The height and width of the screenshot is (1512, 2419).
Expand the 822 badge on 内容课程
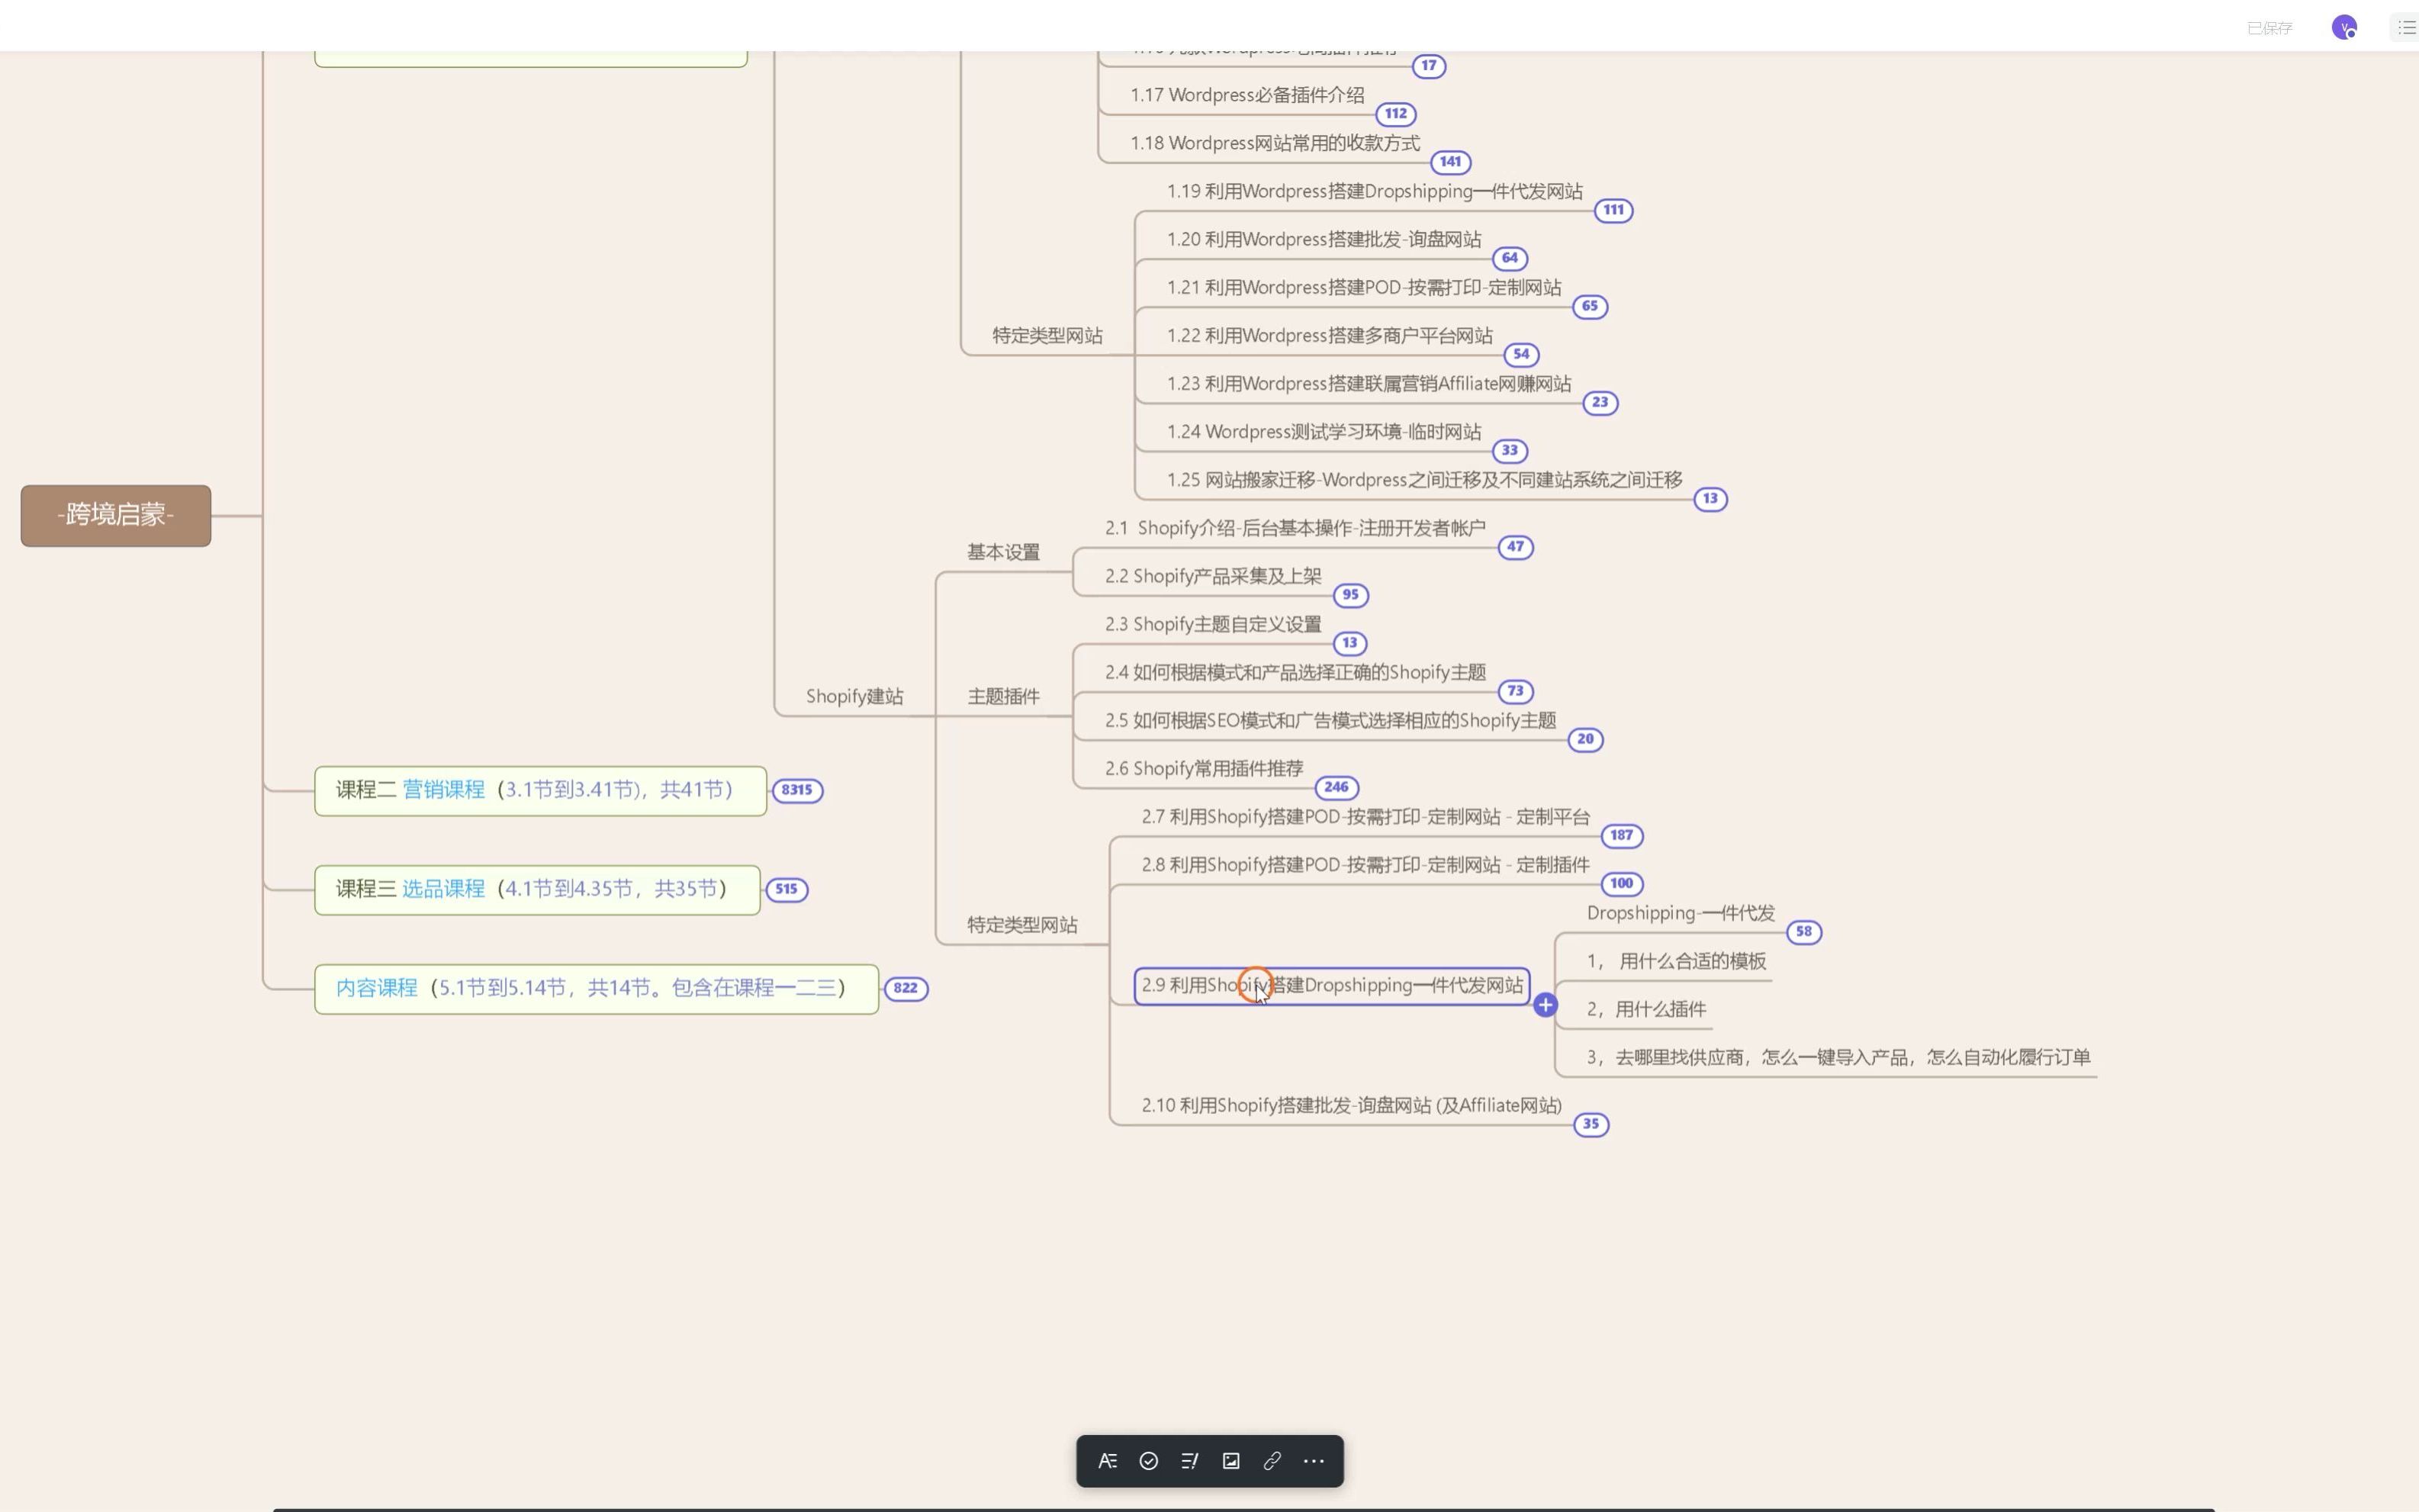906,988
